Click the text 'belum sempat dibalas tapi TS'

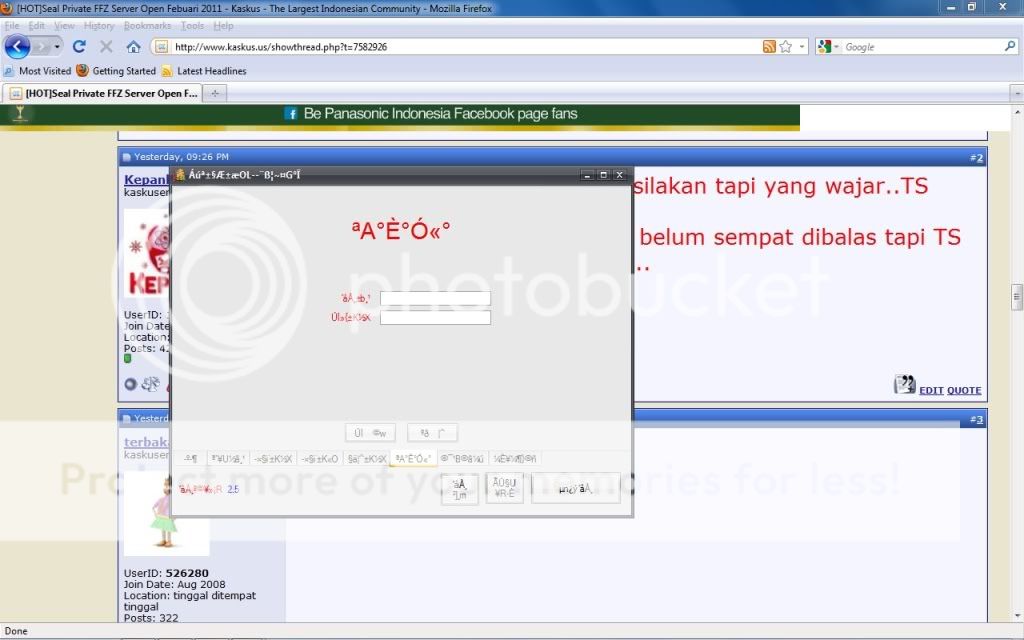pos(800,237)
